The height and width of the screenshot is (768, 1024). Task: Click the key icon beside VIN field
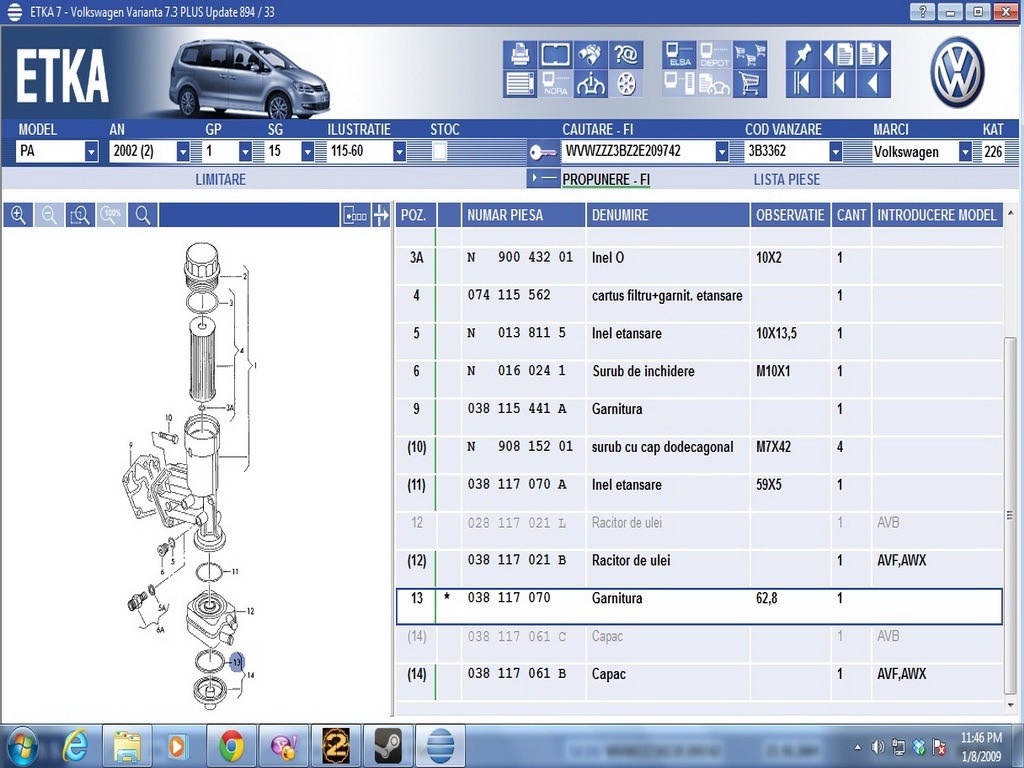(543, 152)
